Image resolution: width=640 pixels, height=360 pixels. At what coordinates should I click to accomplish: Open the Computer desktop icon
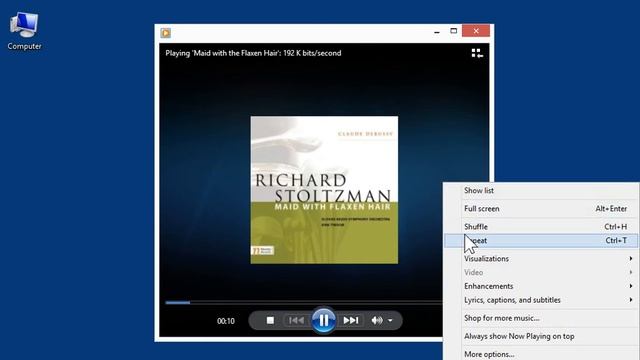pos(24,31)
